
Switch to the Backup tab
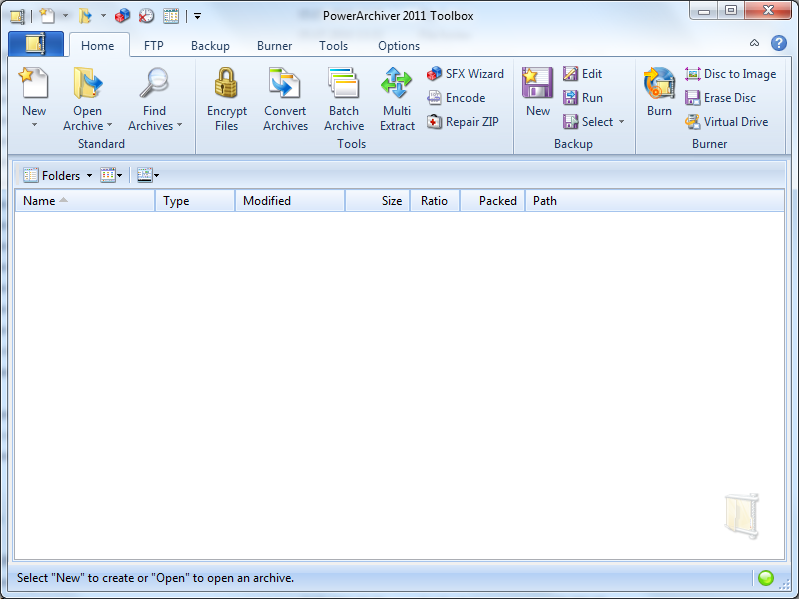pyautogui.click(x=210, y=46)
